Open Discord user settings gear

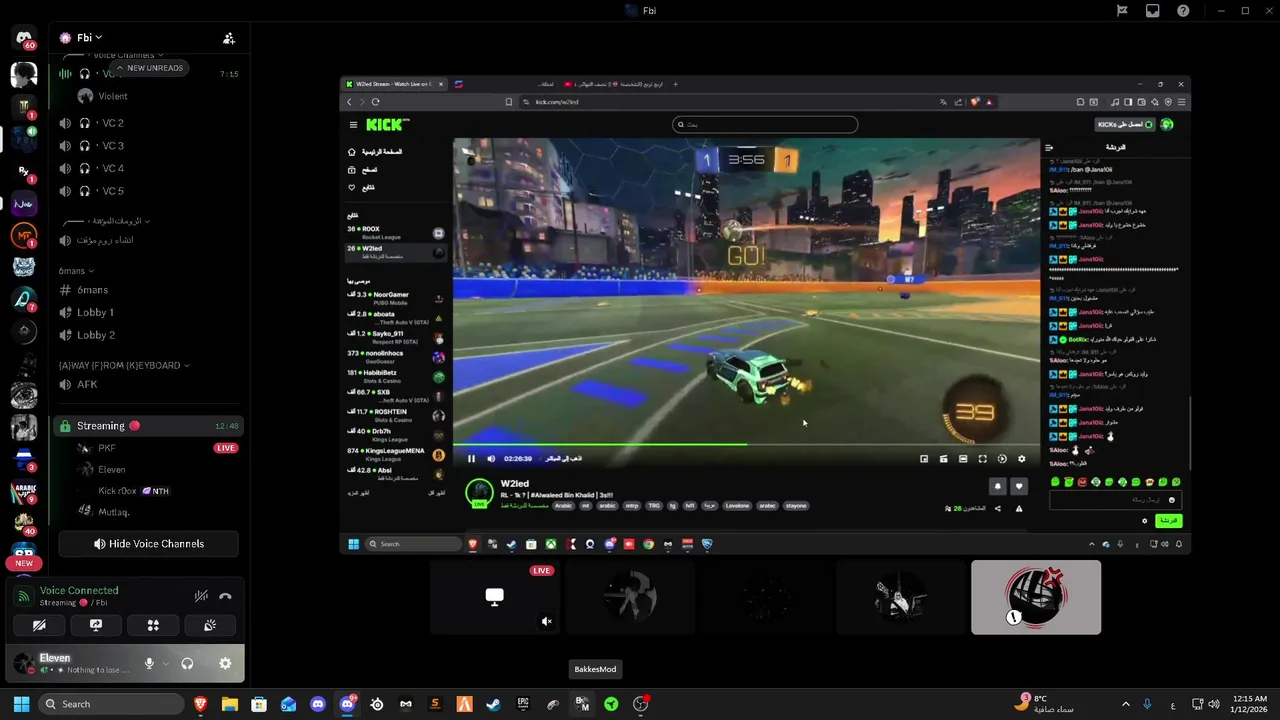click(x=225, y=663)
